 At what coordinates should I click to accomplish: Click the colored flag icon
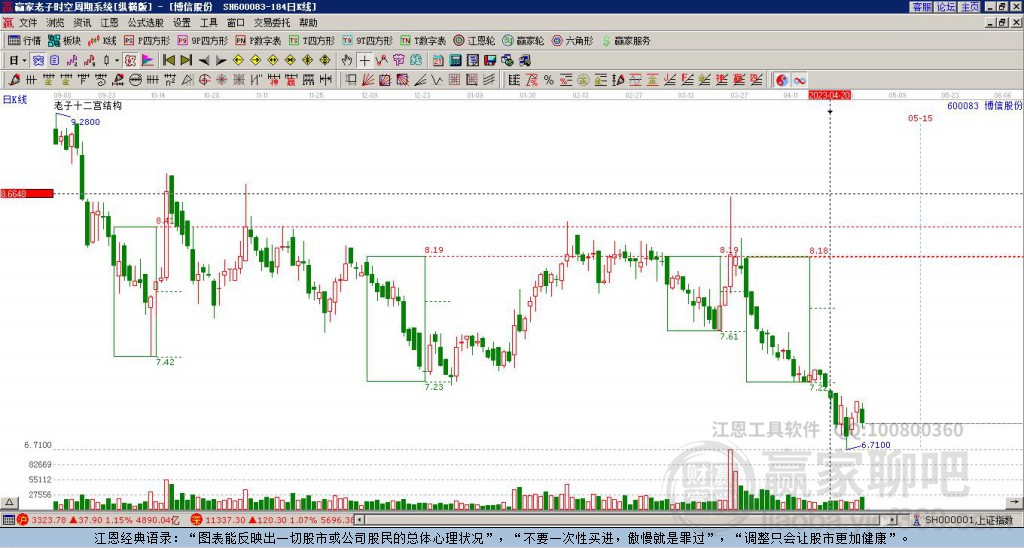pyautogui.click(x=148, y=61)
